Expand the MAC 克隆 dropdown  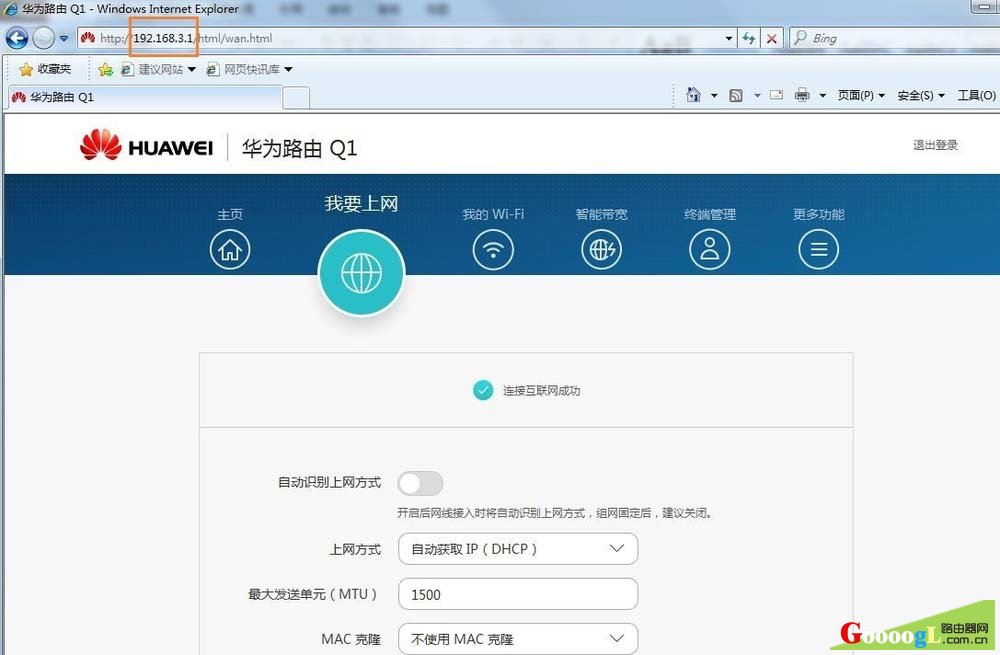pyautogui.click(x=517, y=639)
